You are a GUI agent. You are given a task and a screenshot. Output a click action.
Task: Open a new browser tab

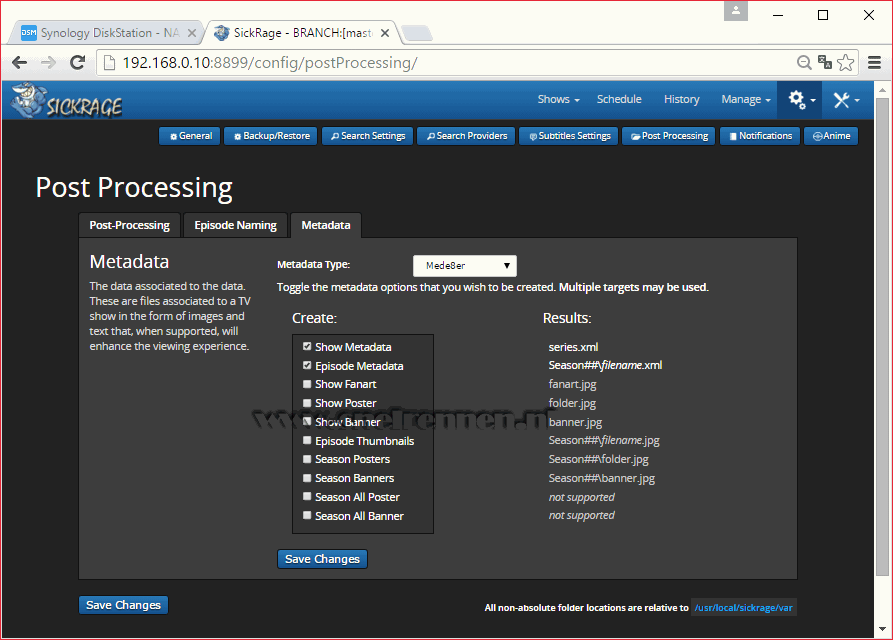click(x=417, y=33)
